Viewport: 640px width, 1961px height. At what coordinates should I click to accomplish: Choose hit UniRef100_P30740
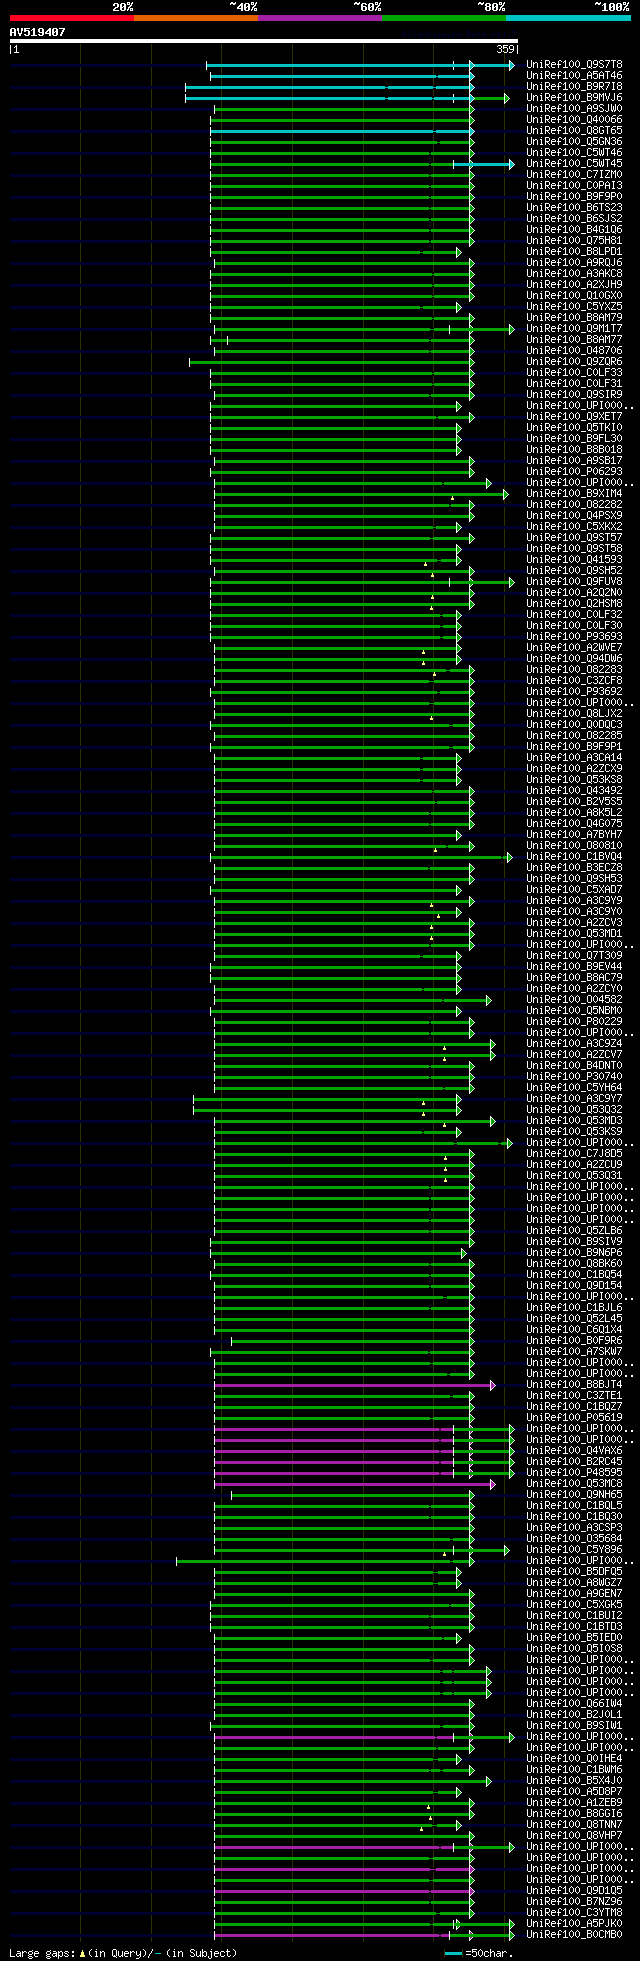(574, 1077)
